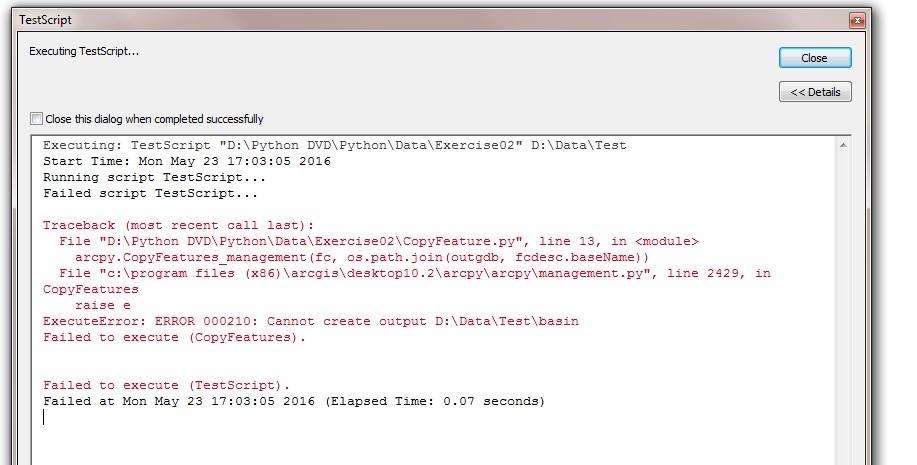Click the Close button
This screenshot has width=917, height=465.
coord(815,58)
